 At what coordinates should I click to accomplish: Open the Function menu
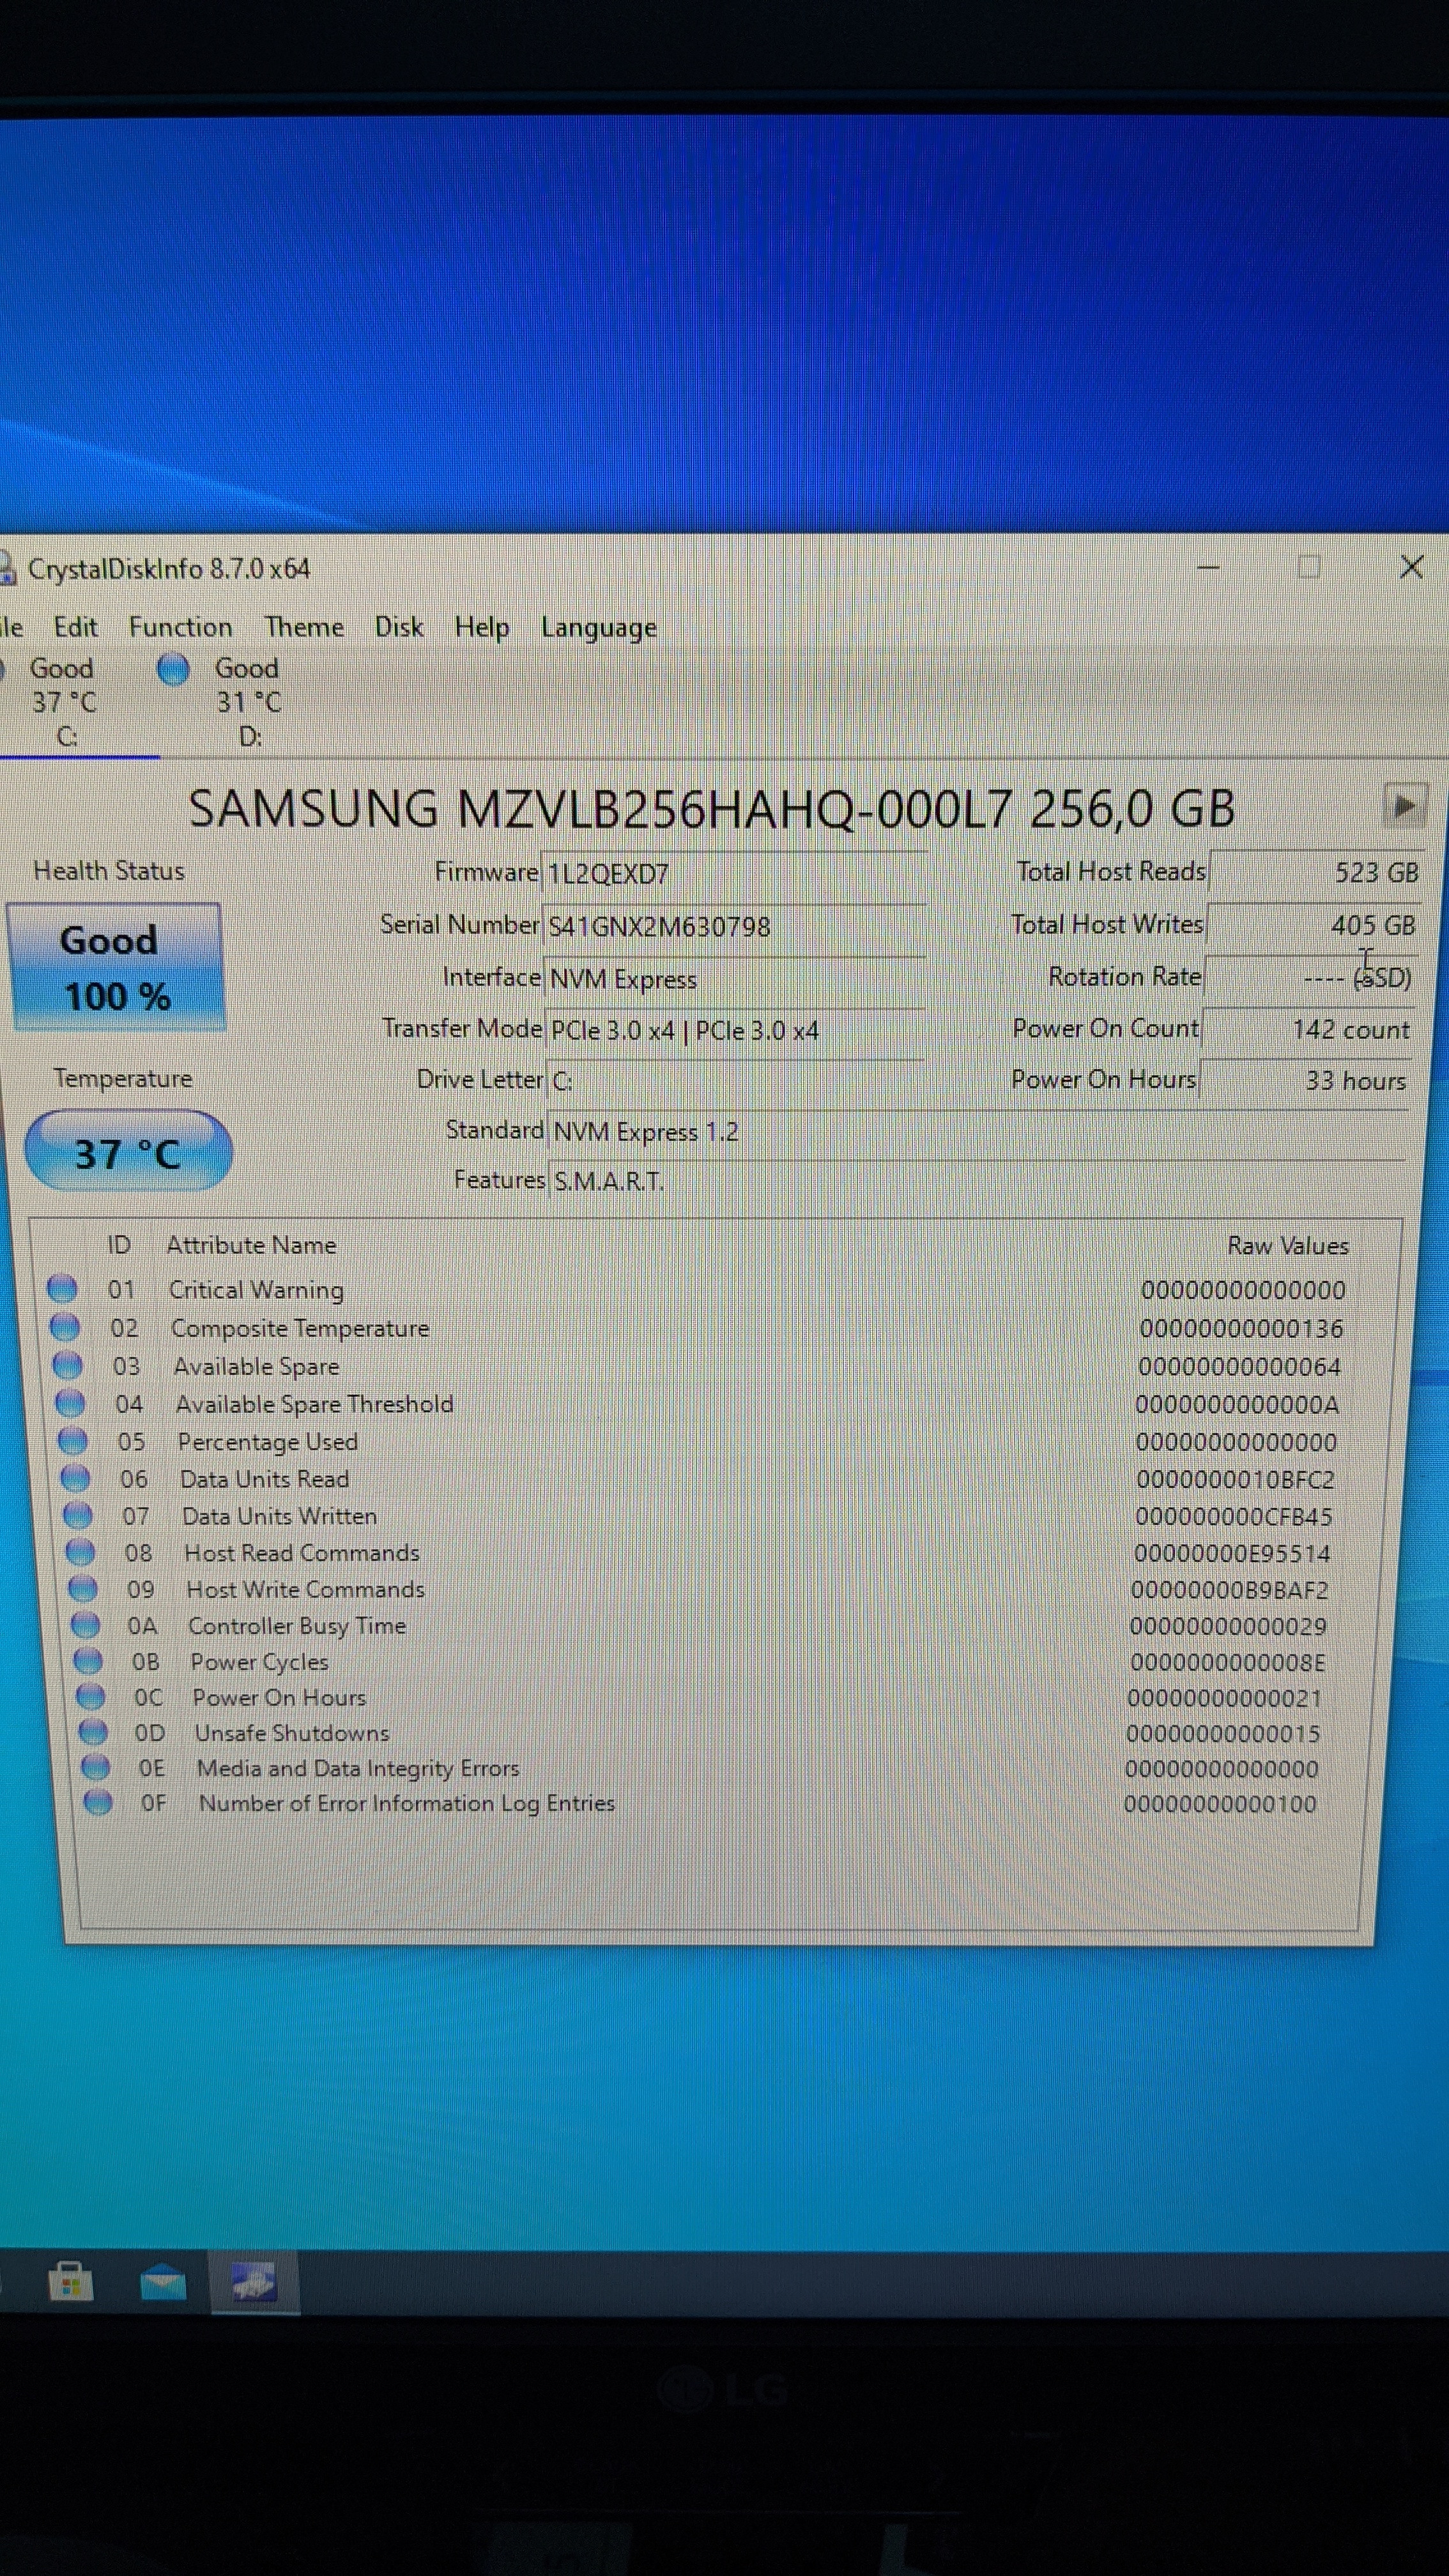180,627
